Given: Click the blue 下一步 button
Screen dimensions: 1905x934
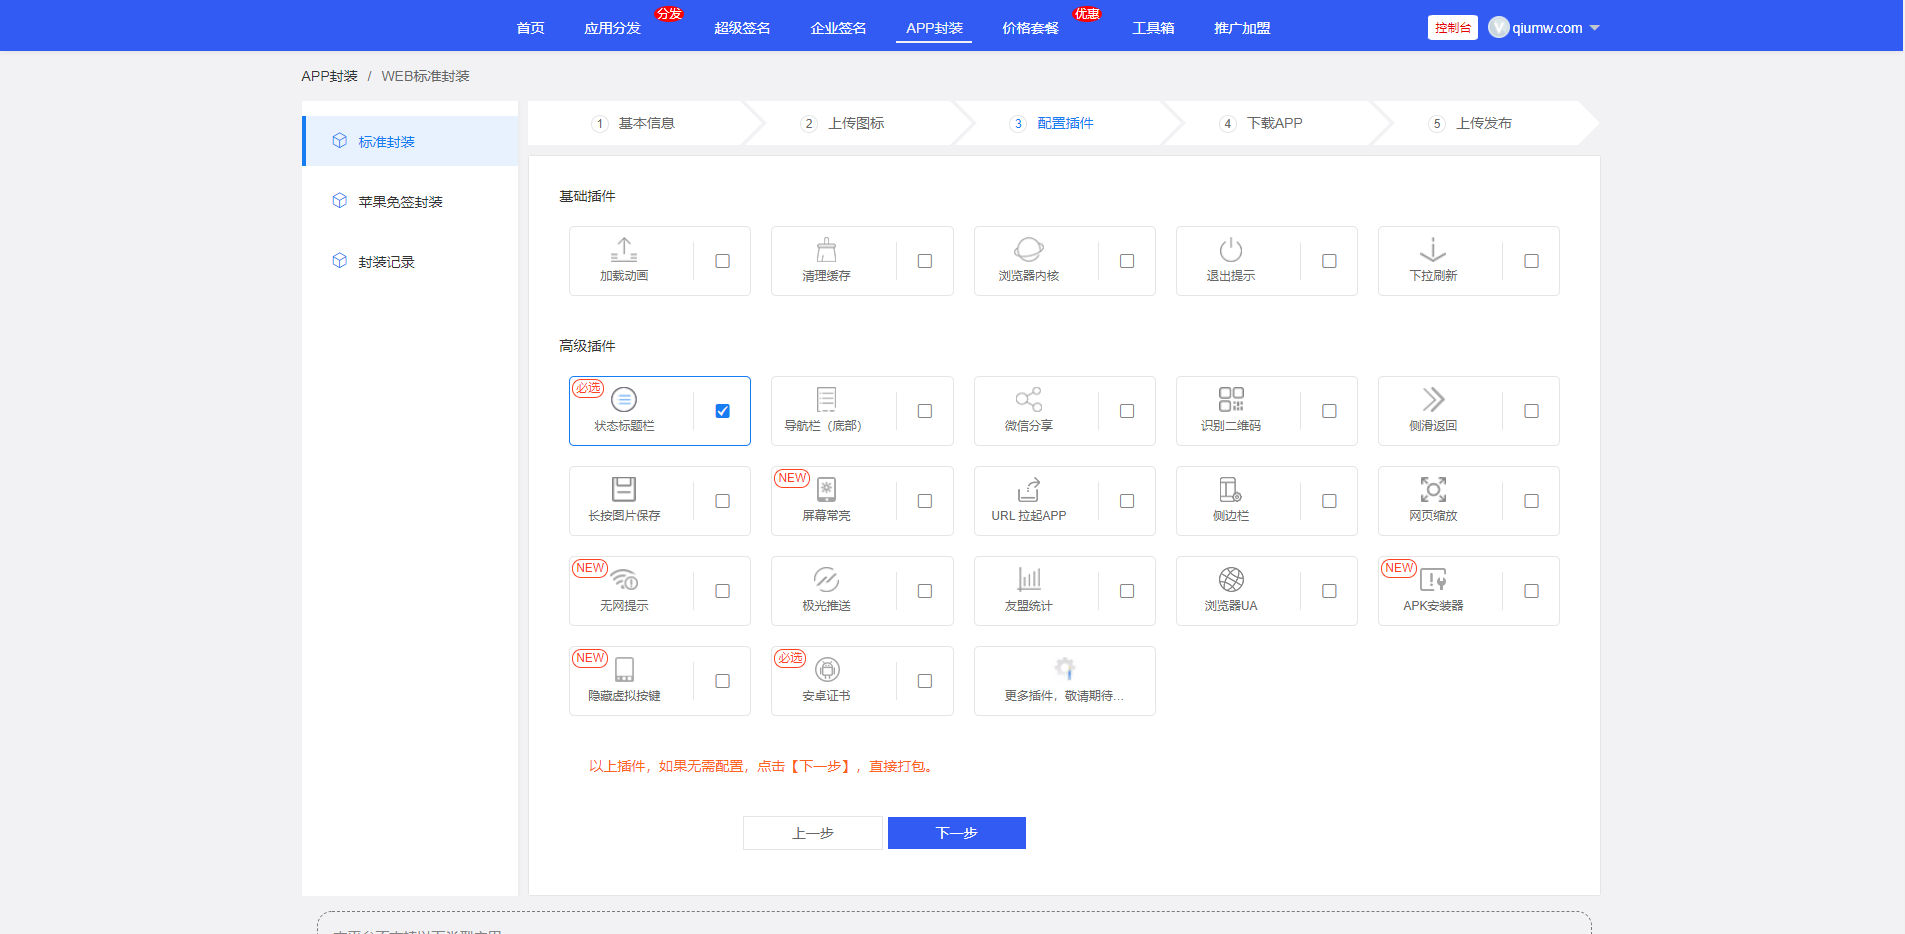Looking at the screenshot, I should tap(956, 833).
